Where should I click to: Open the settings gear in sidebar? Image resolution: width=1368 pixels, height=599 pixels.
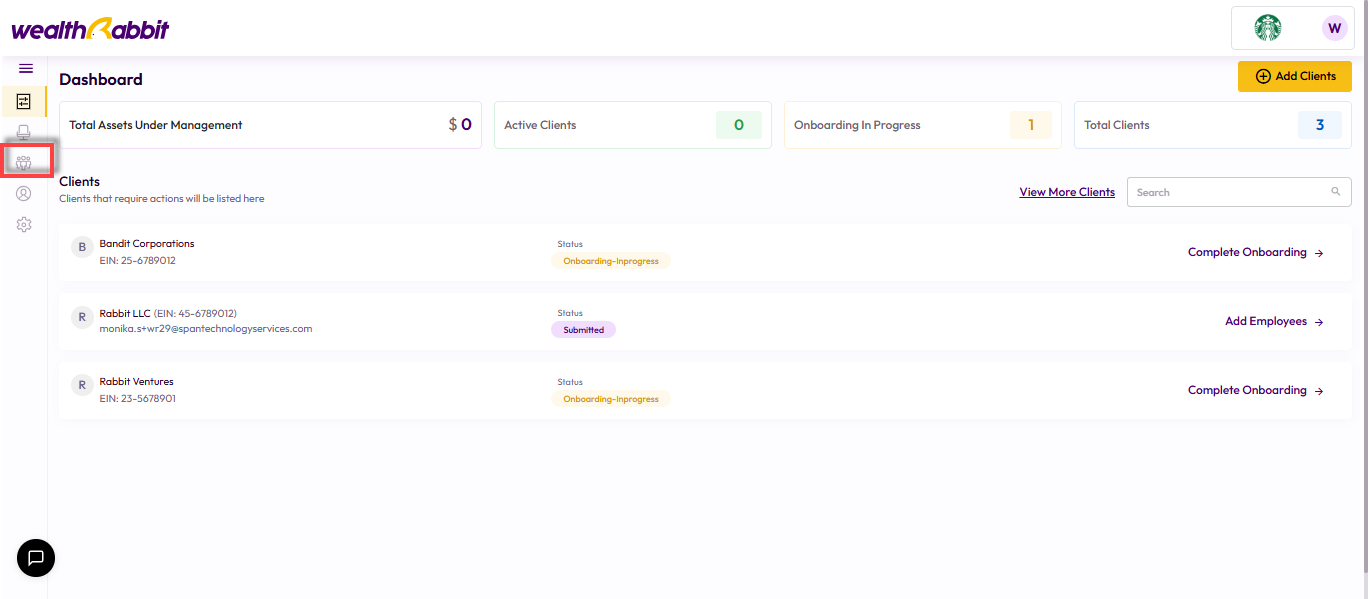pos(24,225)
